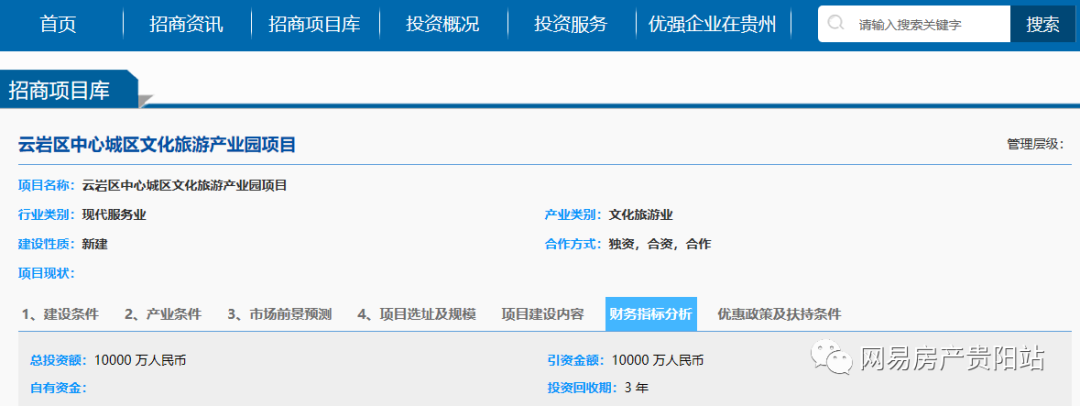Image resolution: width=1080 pixels, height=406 pixels.
Task: Click the 管理层级 label
Action: (x=1035, y=144)
